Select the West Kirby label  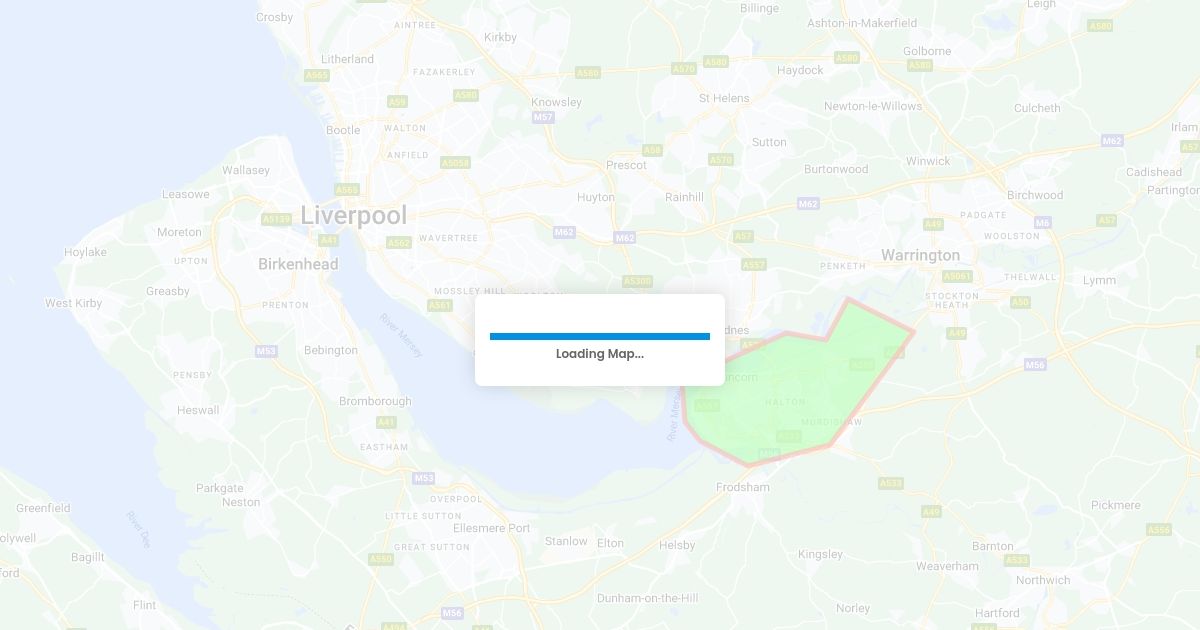(x=73, y=303)
